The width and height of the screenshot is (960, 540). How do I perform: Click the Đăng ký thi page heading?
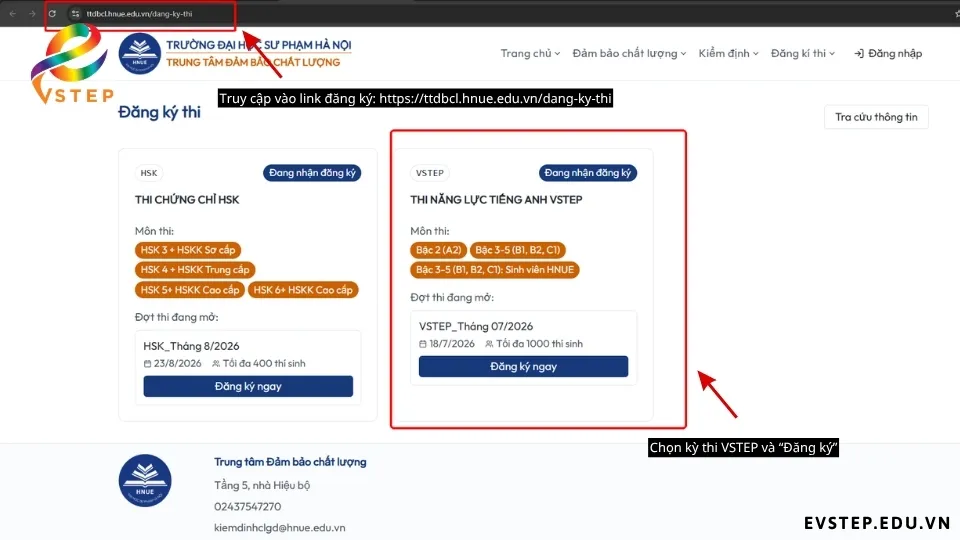159,113
